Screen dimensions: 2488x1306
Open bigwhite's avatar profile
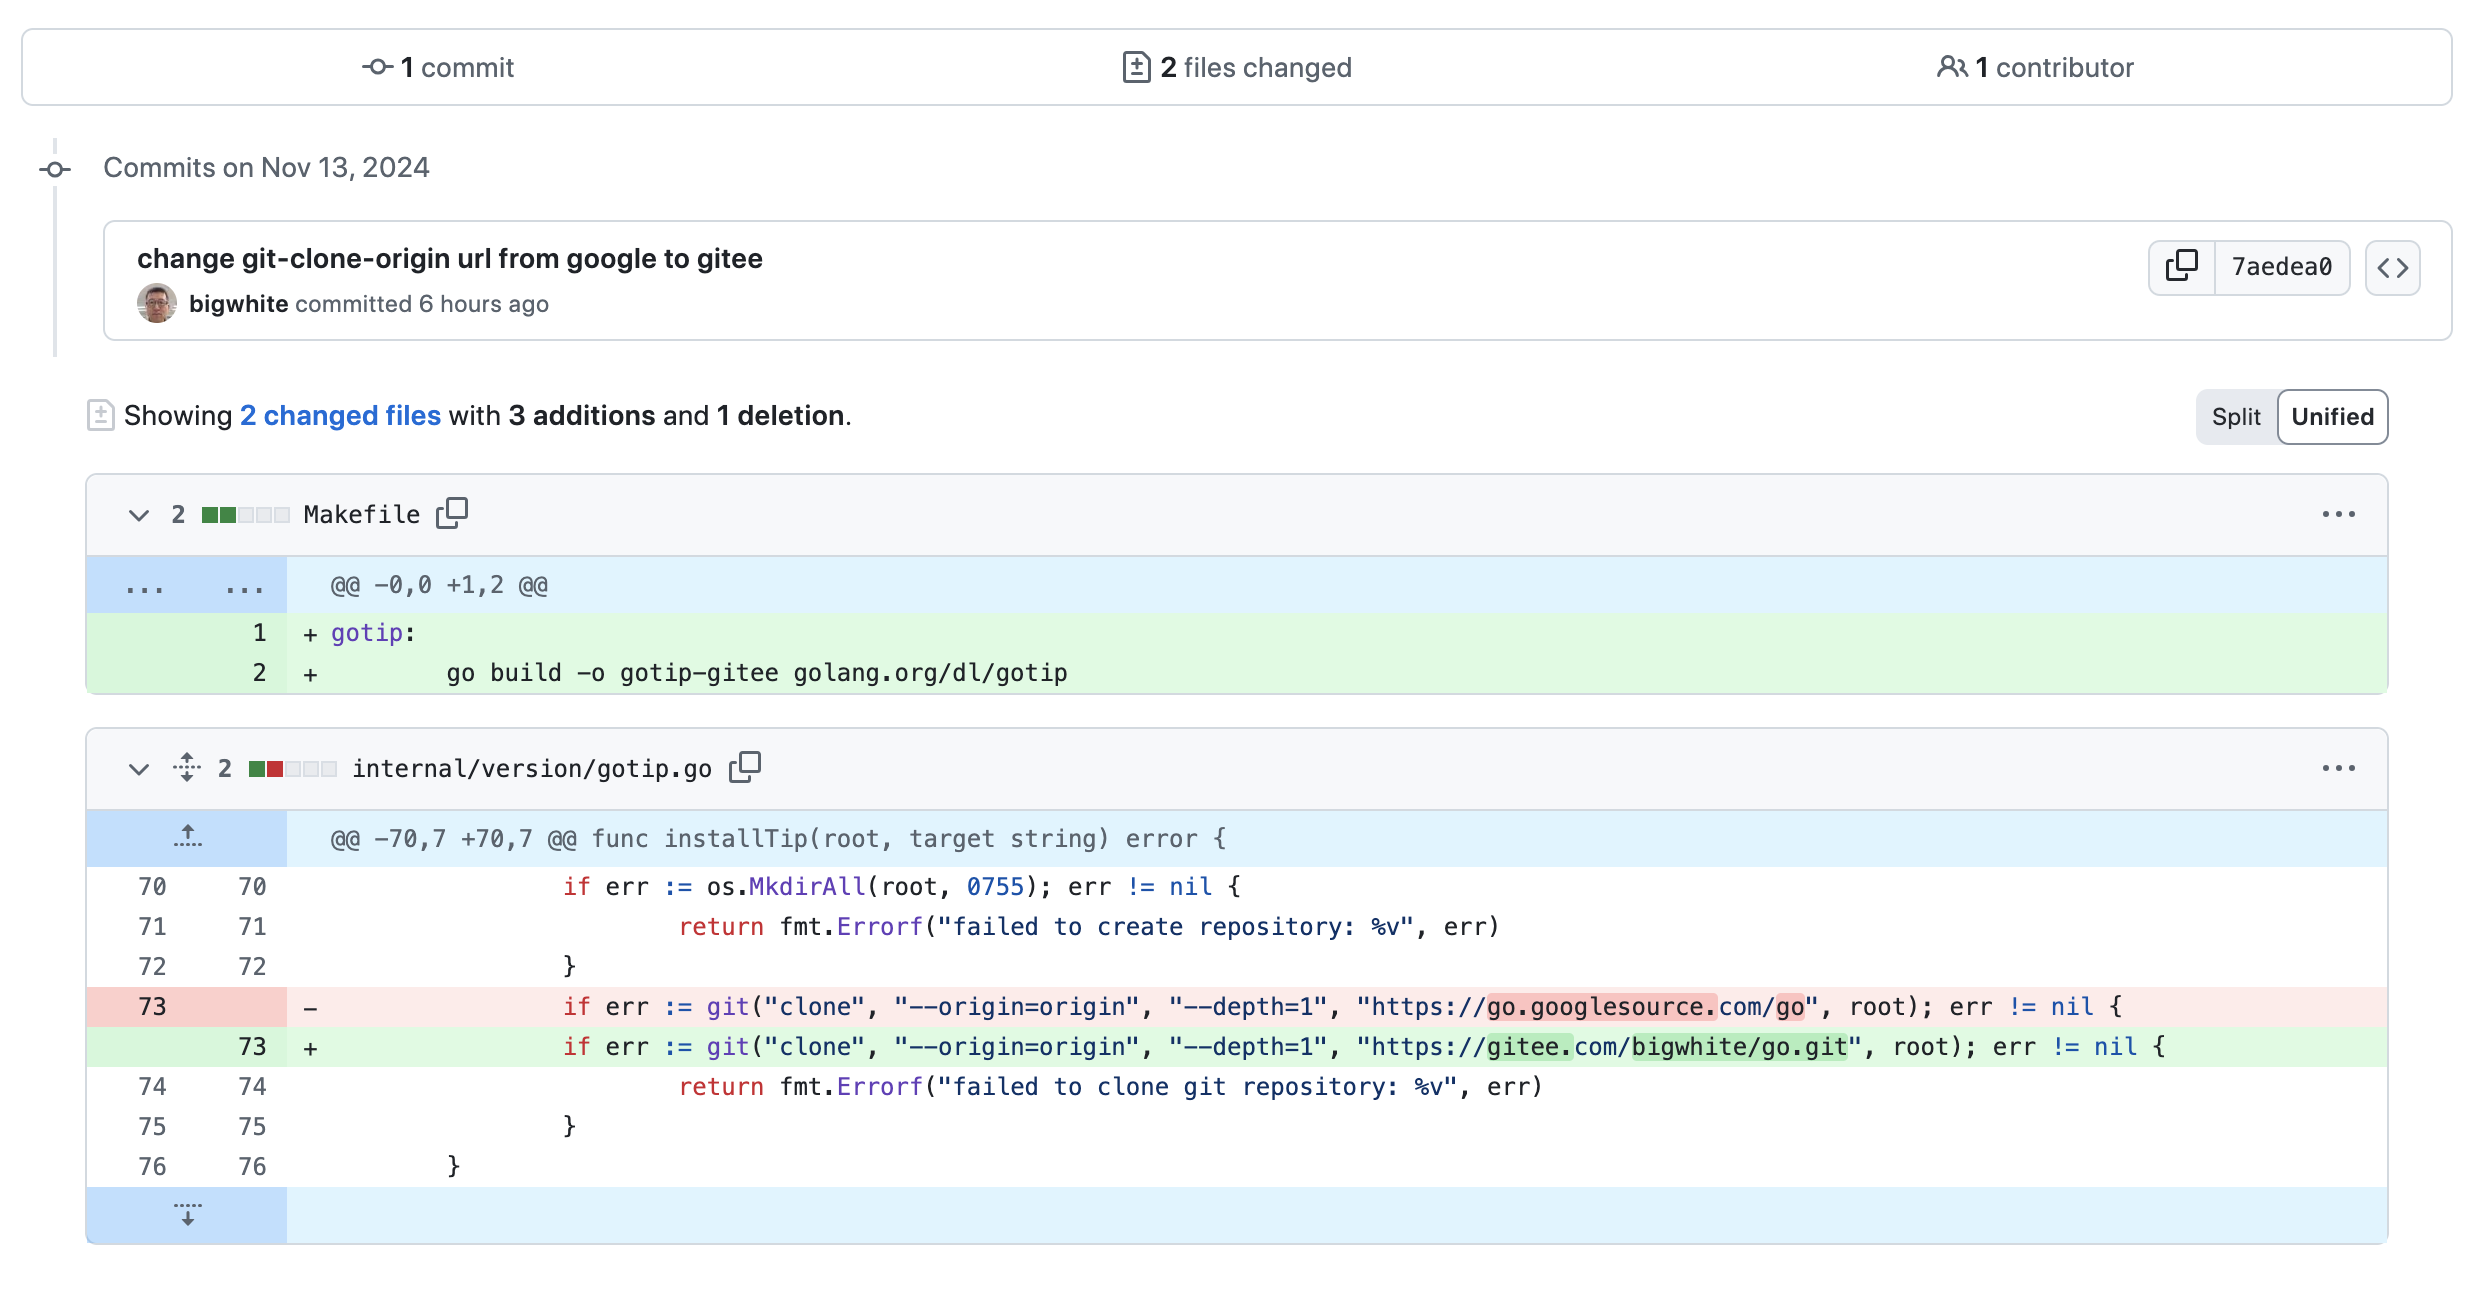point(157,303)
